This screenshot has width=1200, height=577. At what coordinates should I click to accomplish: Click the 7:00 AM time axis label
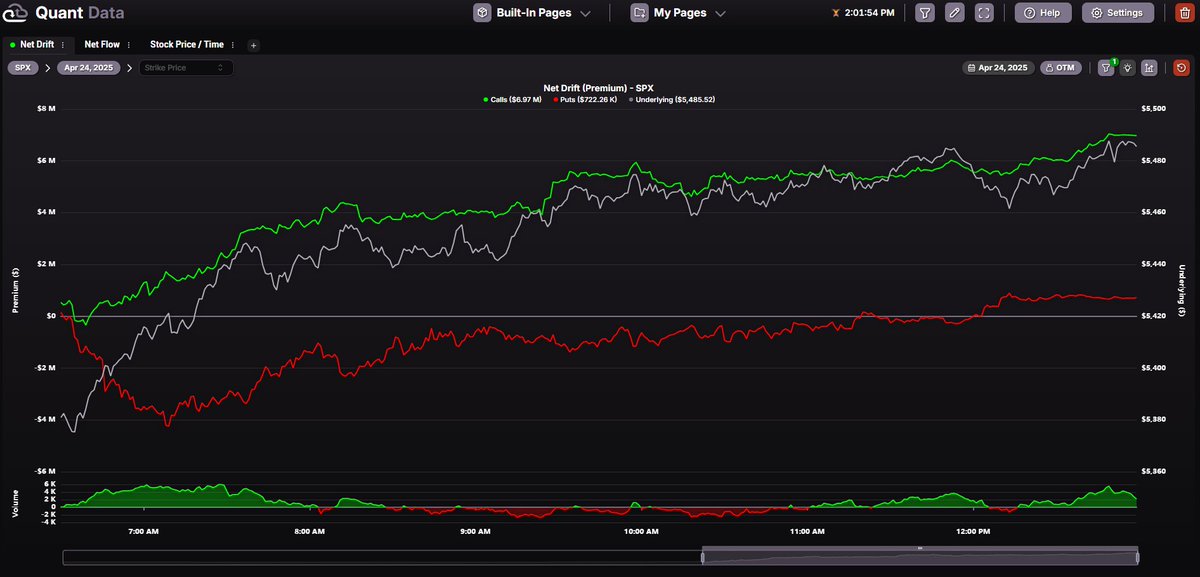point(144,531)
